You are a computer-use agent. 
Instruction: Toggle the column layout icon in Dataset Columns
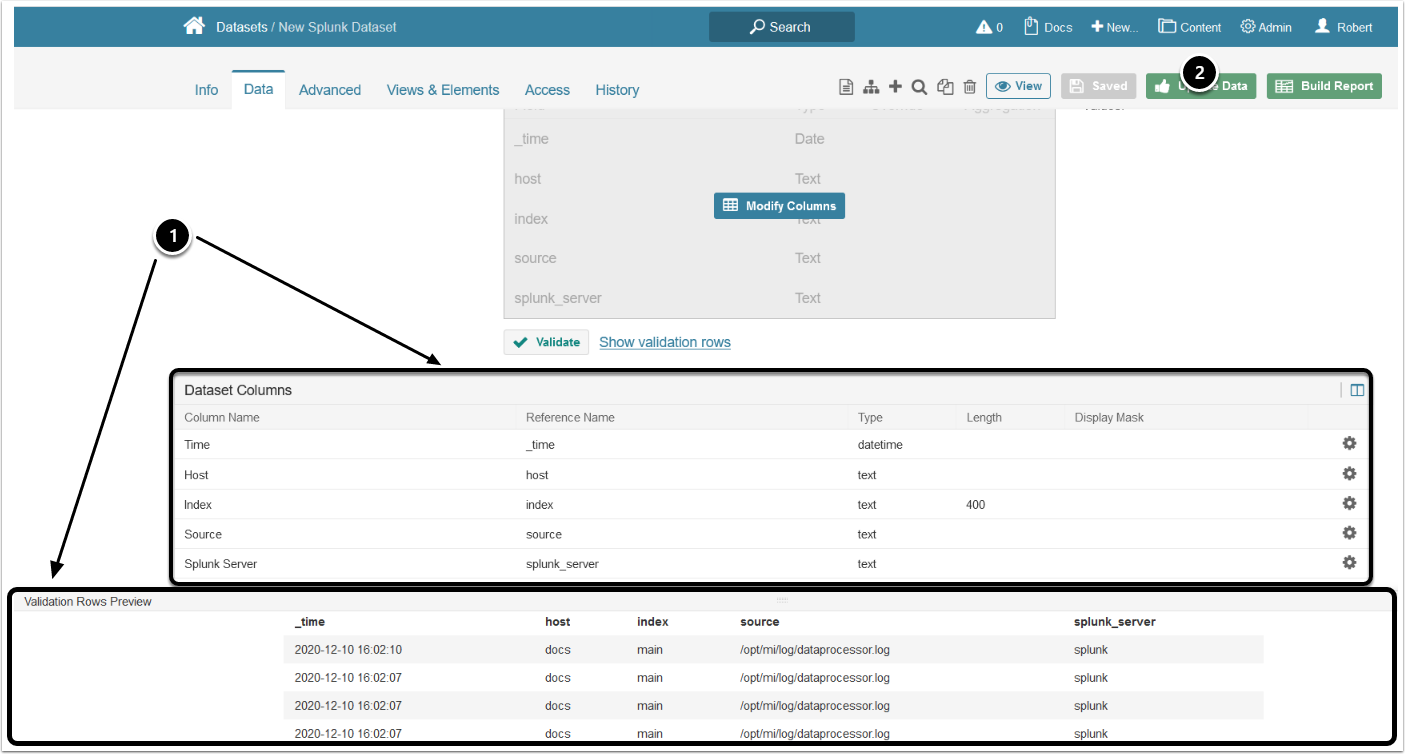1357,390
